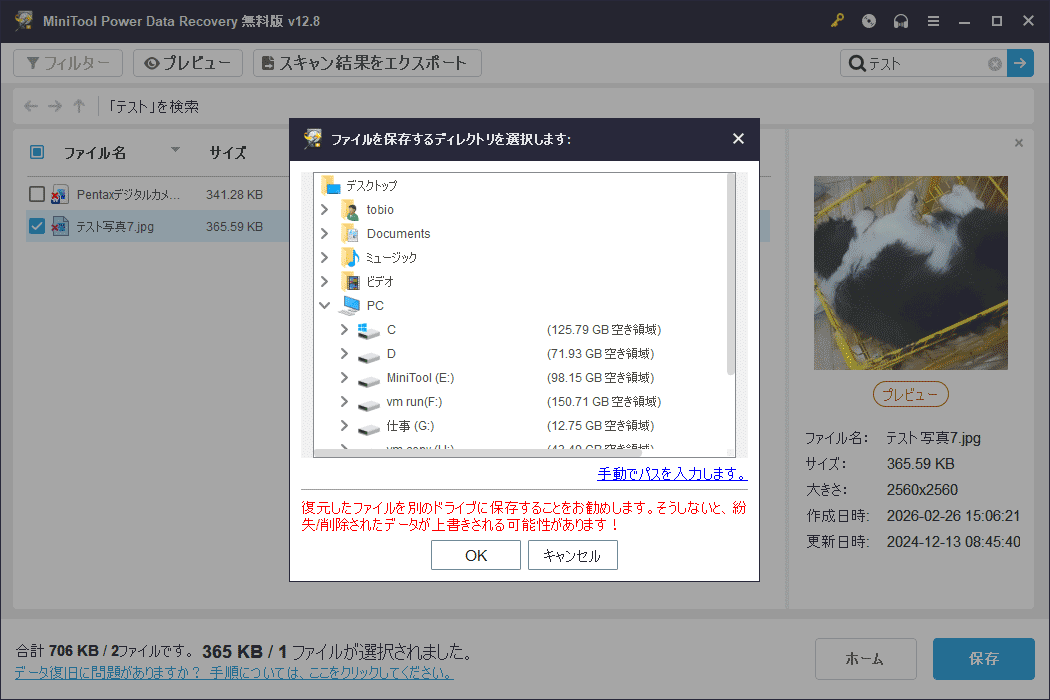Image resolution: width=1050 pixels, height=700 pixels.
Task: Click the photo preview thumbnail
Action: point(910,273)
